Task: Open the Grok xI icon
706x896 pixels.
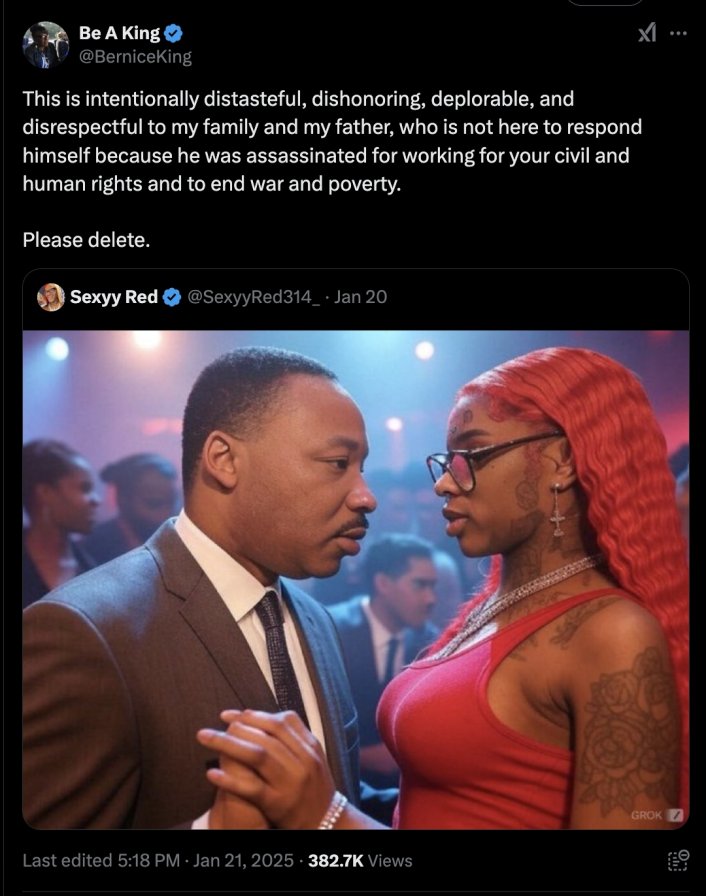Action: coord(647,33)
